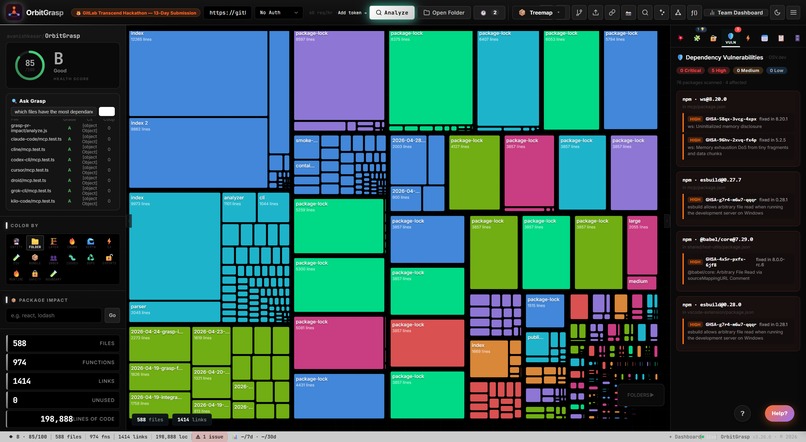Click the pink Help? button

pyautogui.click(x=779, y=413)
